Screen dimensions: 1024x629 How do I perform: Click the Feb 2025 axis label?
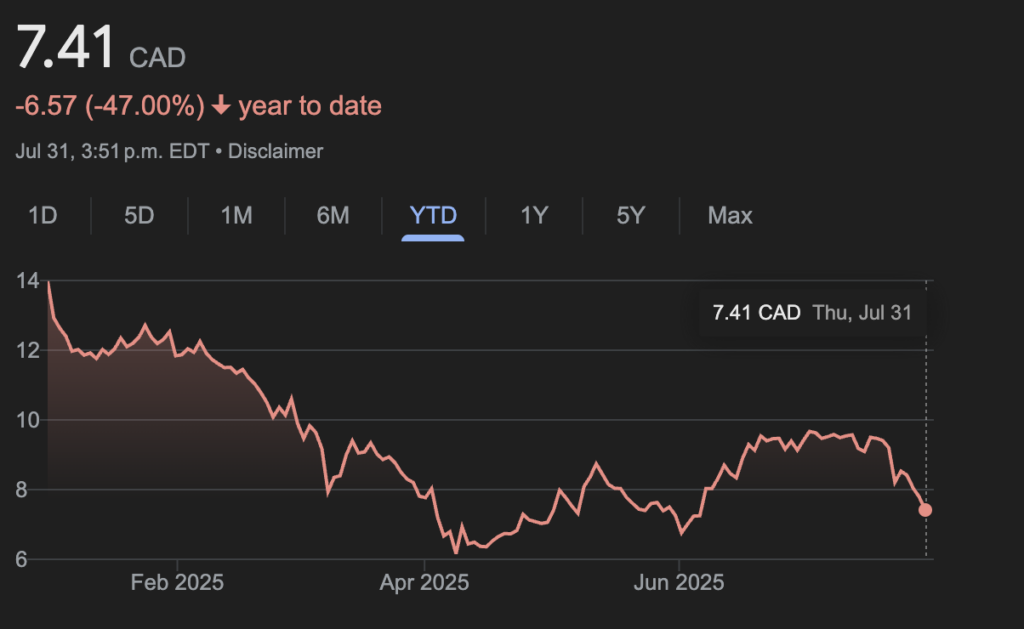[177, 583]
